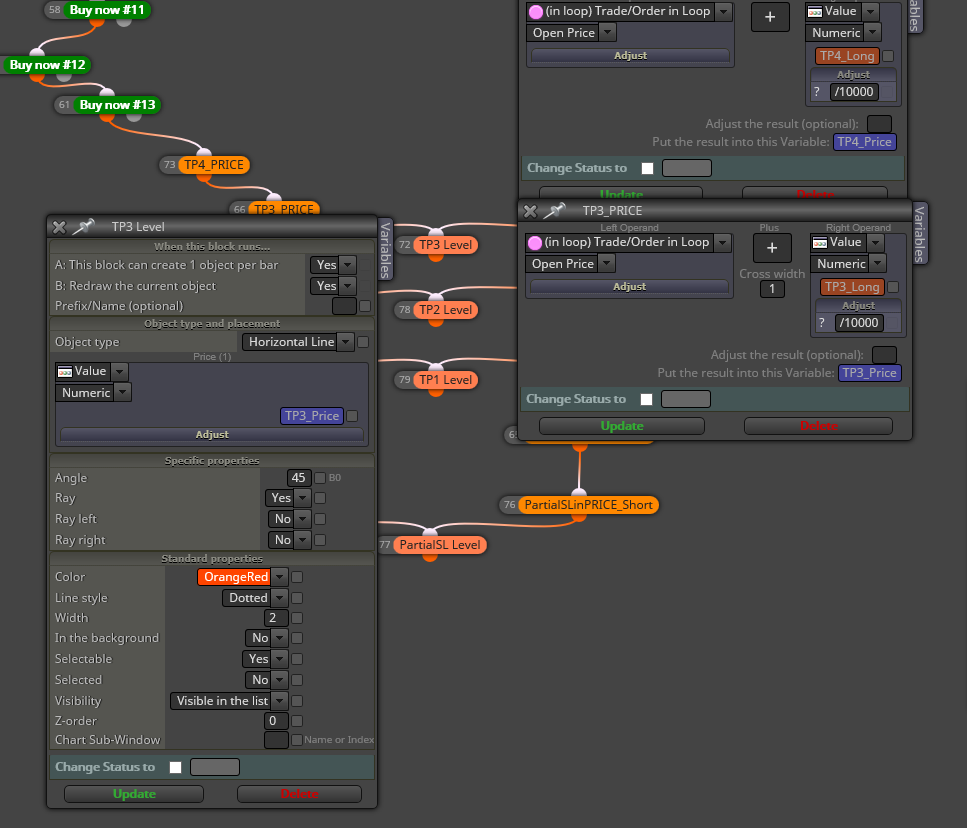Click TP4_Price result variable in upper panel
The width and height of the screenshot is (967, 828).
click(x=864, y=142)
